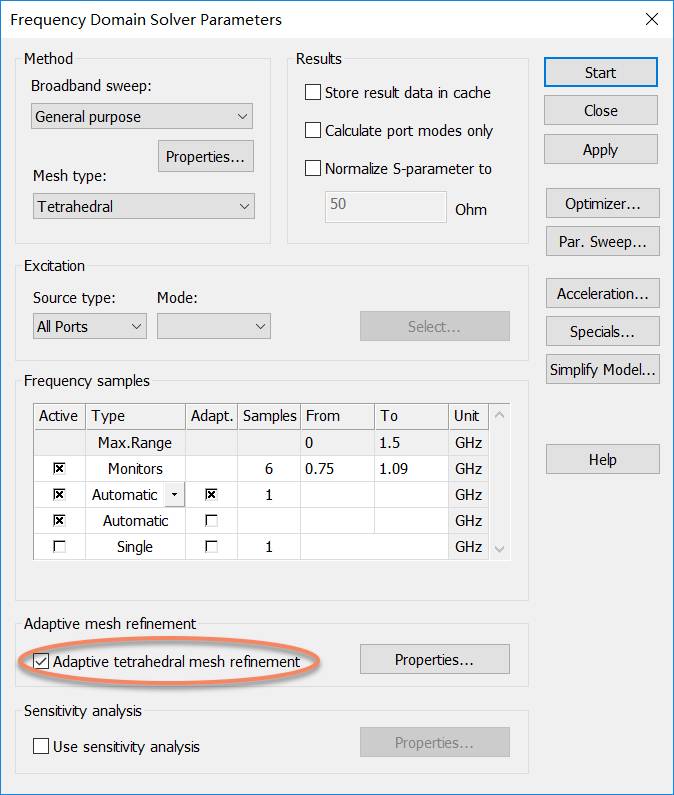The image size is (674, 795).
Task: Click GHz unit in Monitors row
Action: coord(468,468)
